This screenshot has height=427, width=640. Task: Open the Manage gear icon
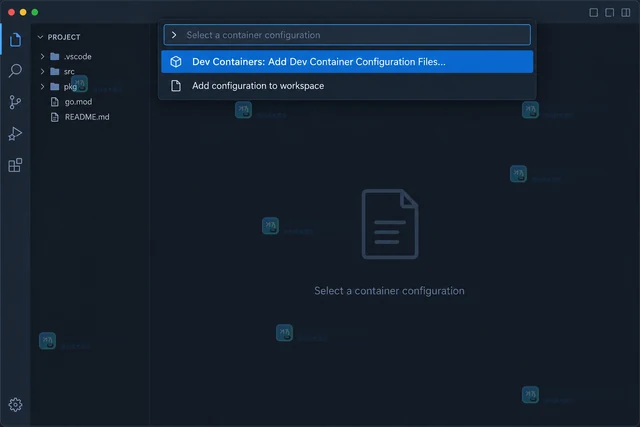click(16, 405)
